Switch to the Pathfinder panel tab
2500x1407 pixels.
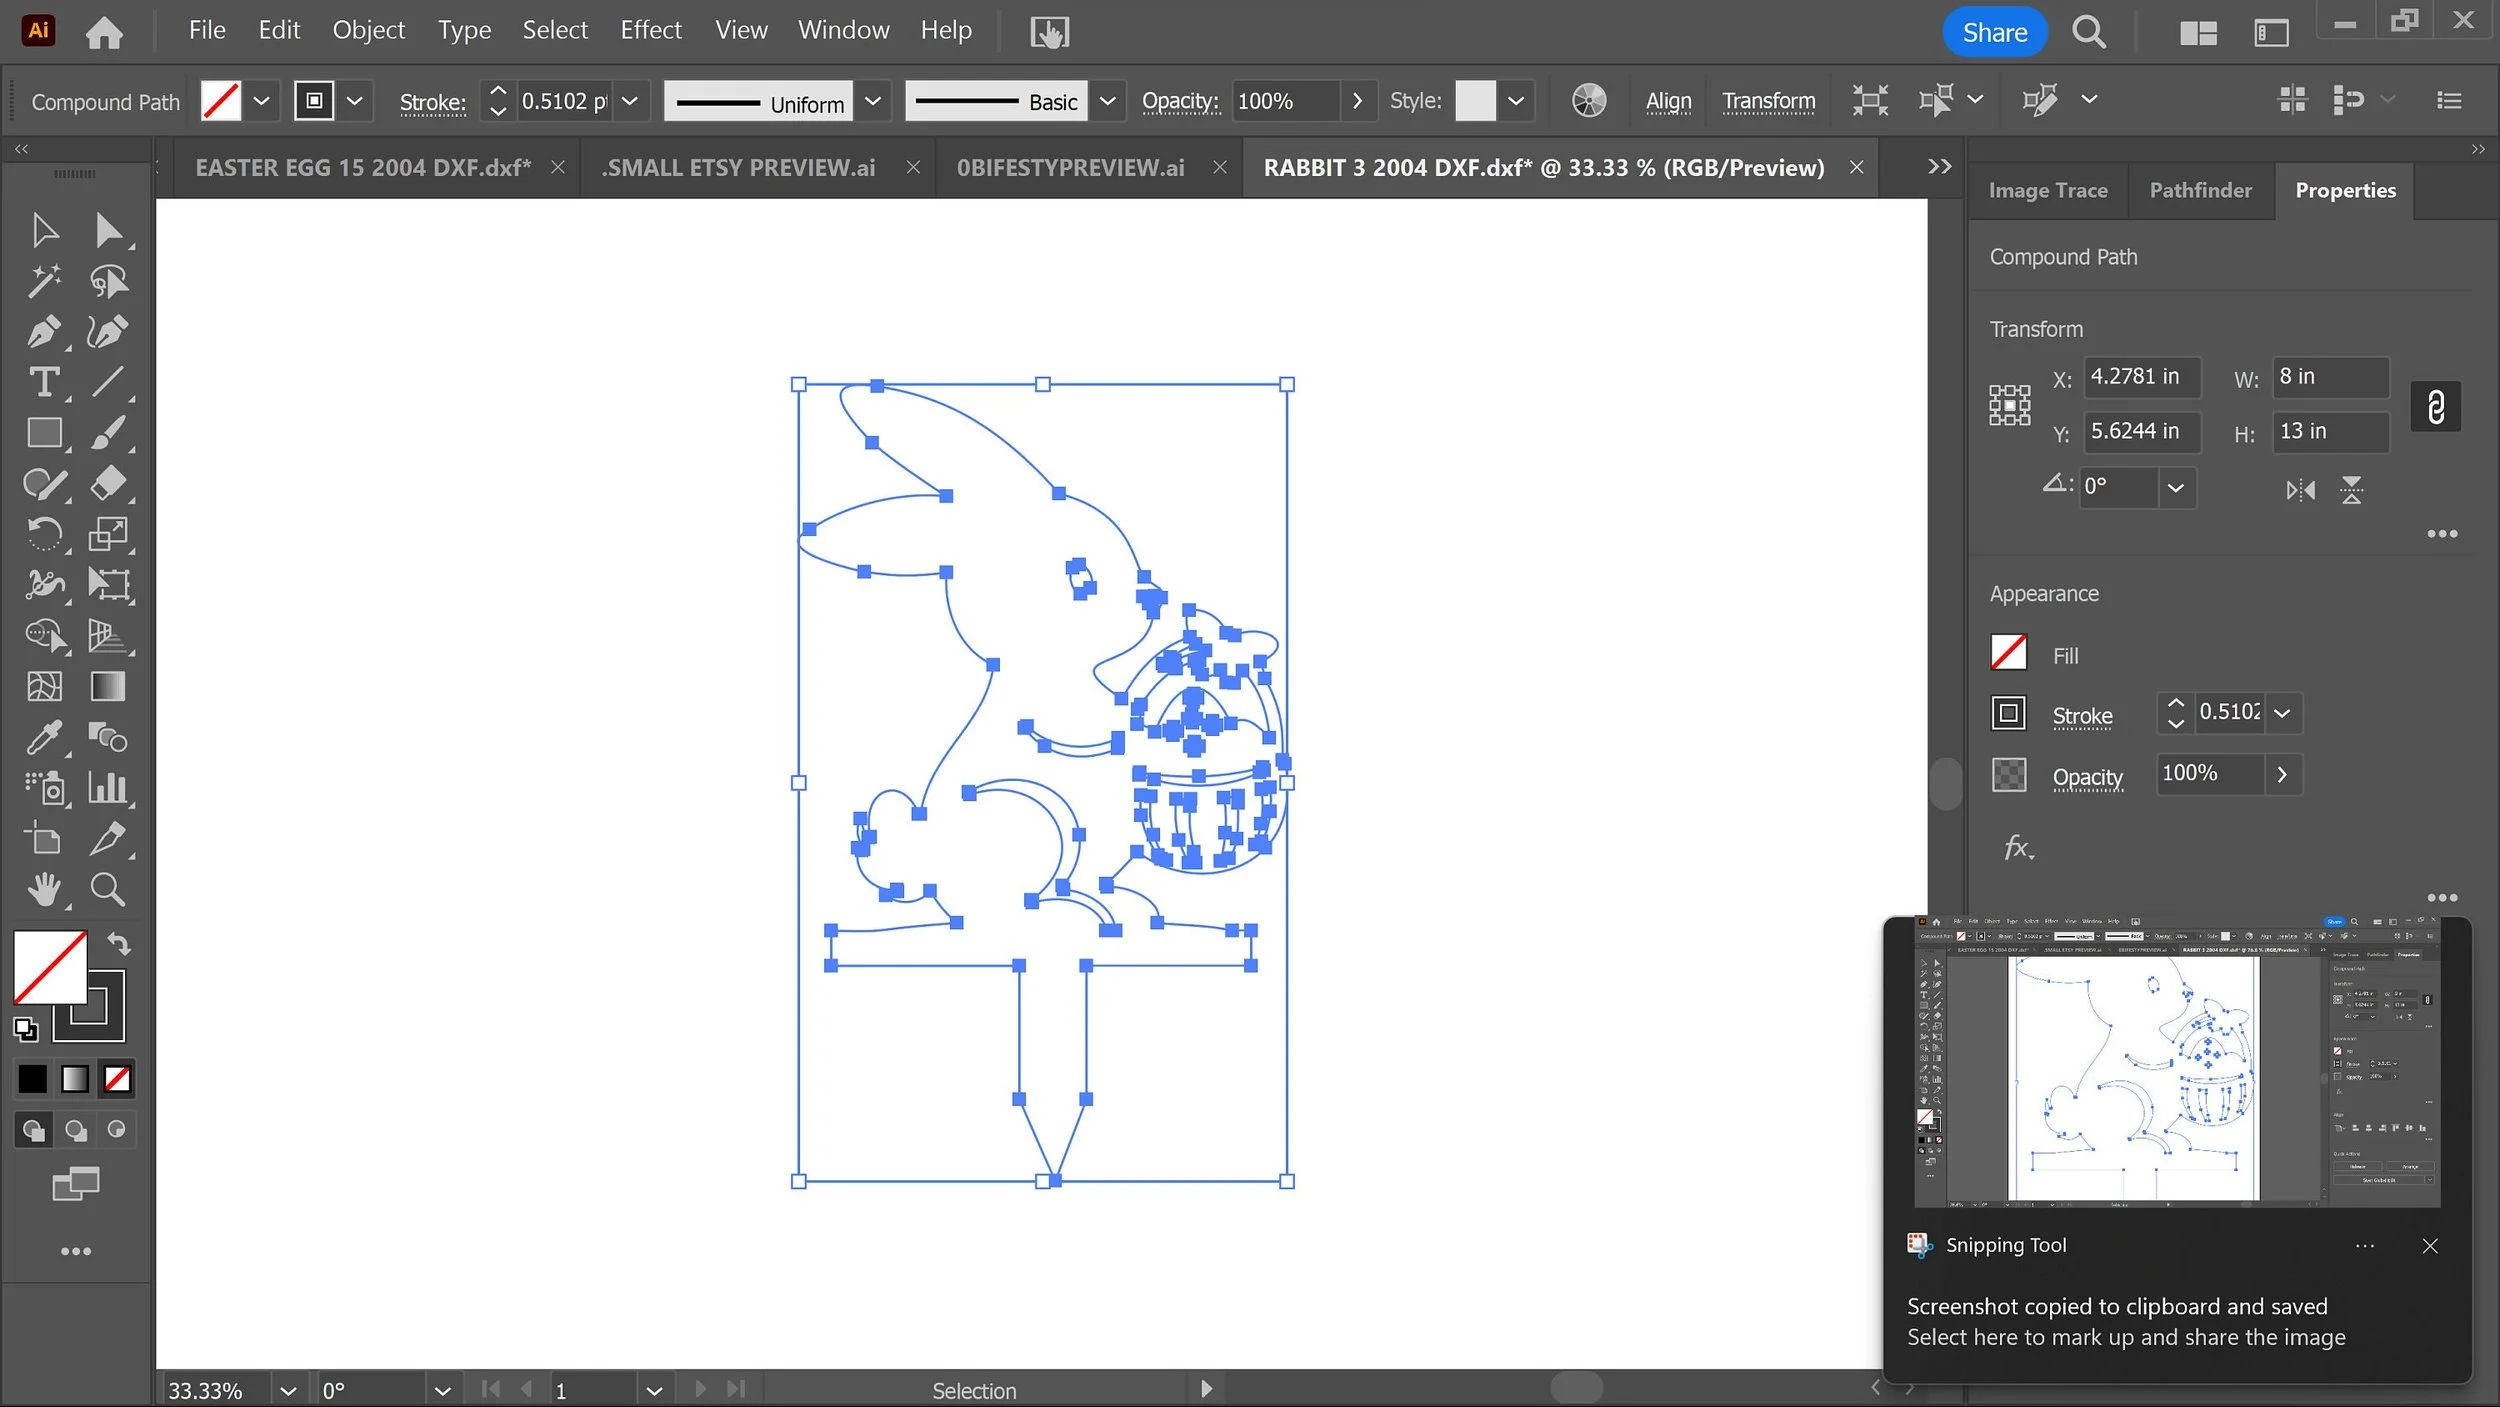click(2200, 190)
